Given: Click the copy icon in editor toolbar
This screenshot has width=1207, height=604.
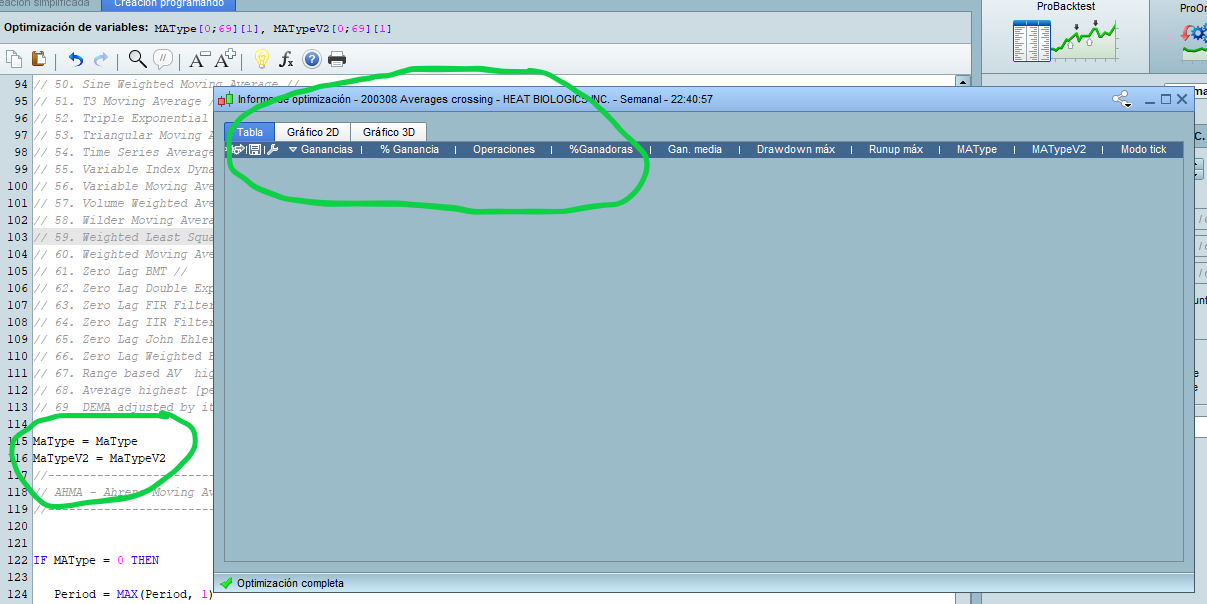Looking at the screenshot, I should [x=14, y=59].
